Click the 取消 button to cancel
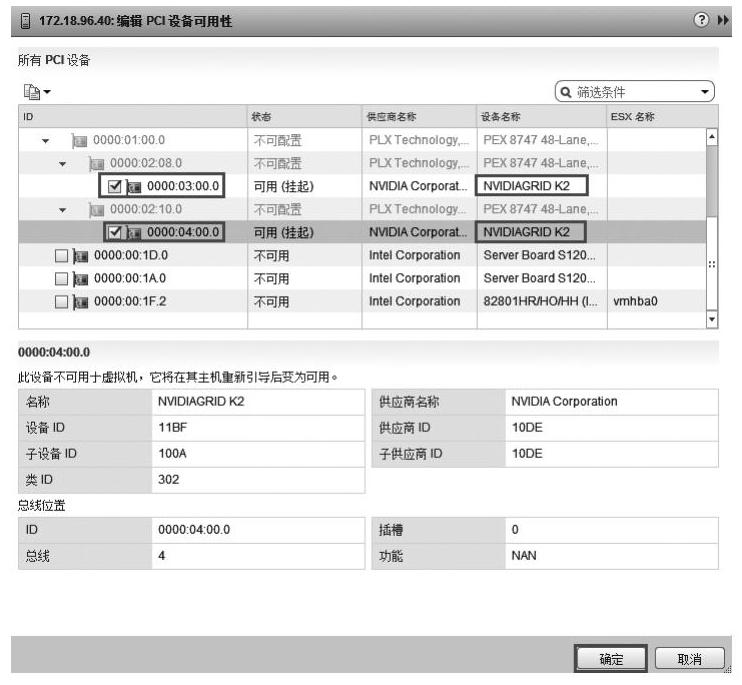742x685 pixels. pyautogui.click(x=689, y=660)
